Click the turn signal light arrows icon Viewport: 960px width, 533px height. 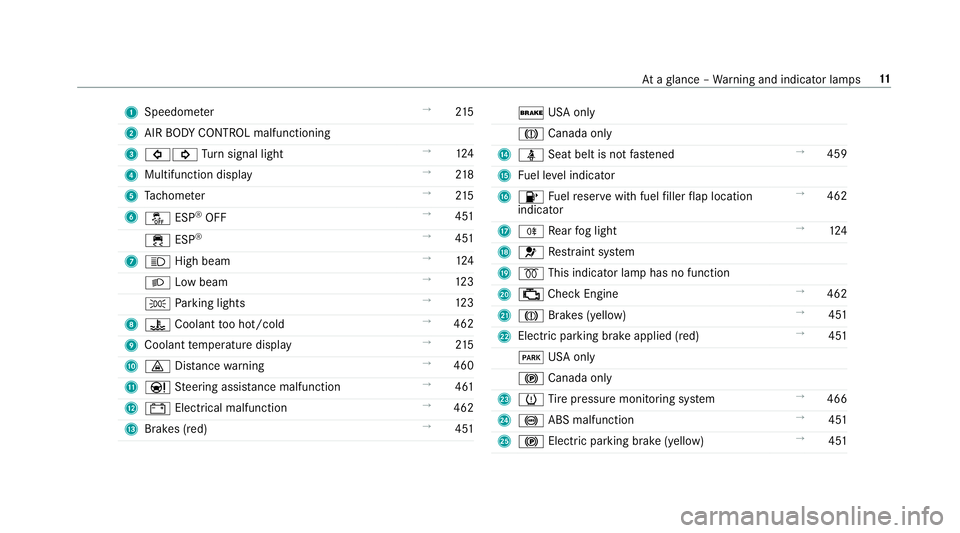[162, 154]
